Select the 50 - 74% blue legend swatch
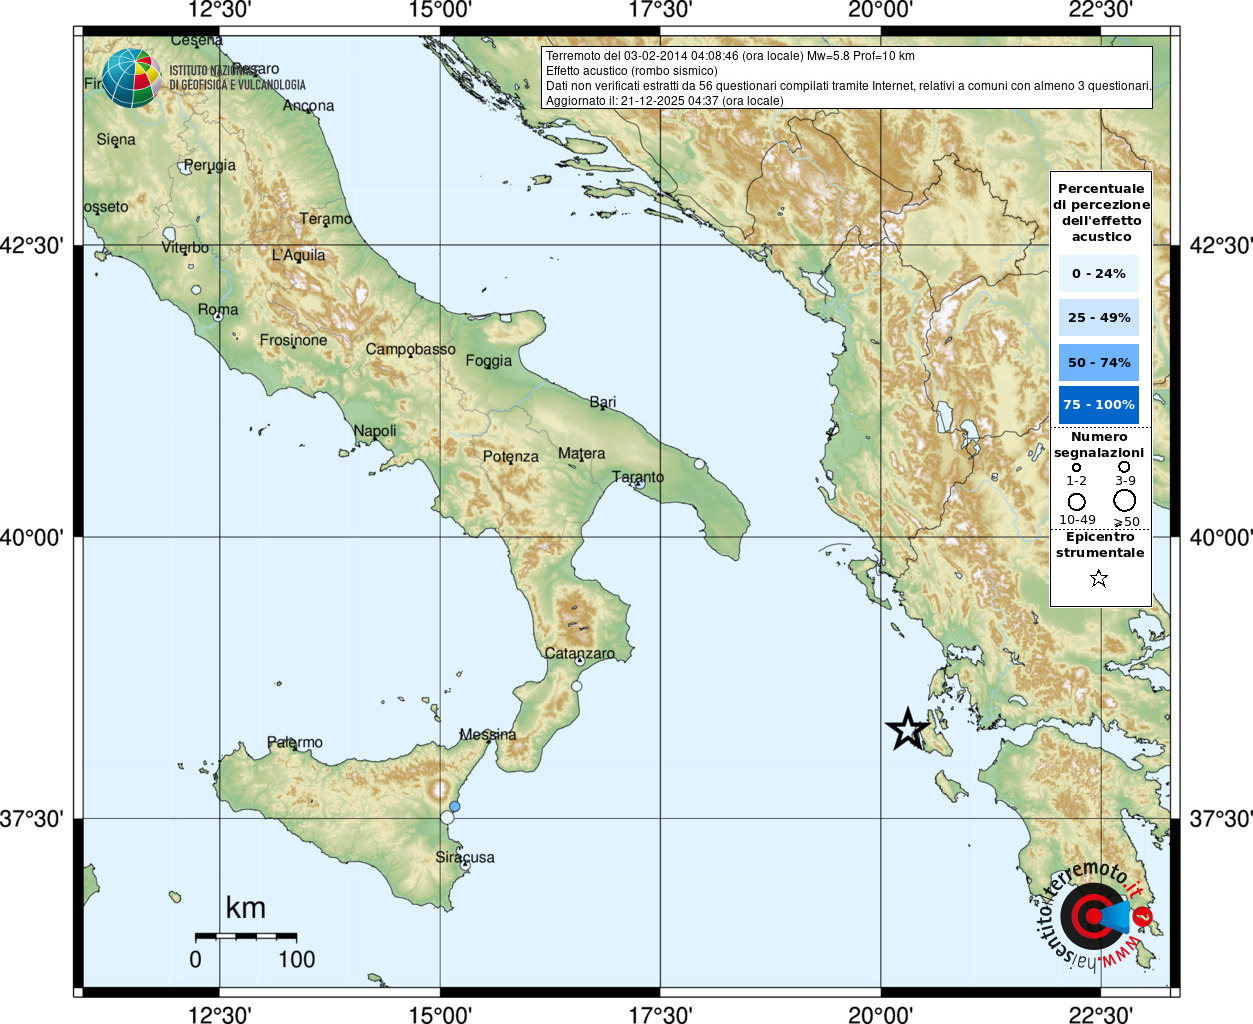The height and width of the screenshot is (1024, 1253). coord(1098,362)
